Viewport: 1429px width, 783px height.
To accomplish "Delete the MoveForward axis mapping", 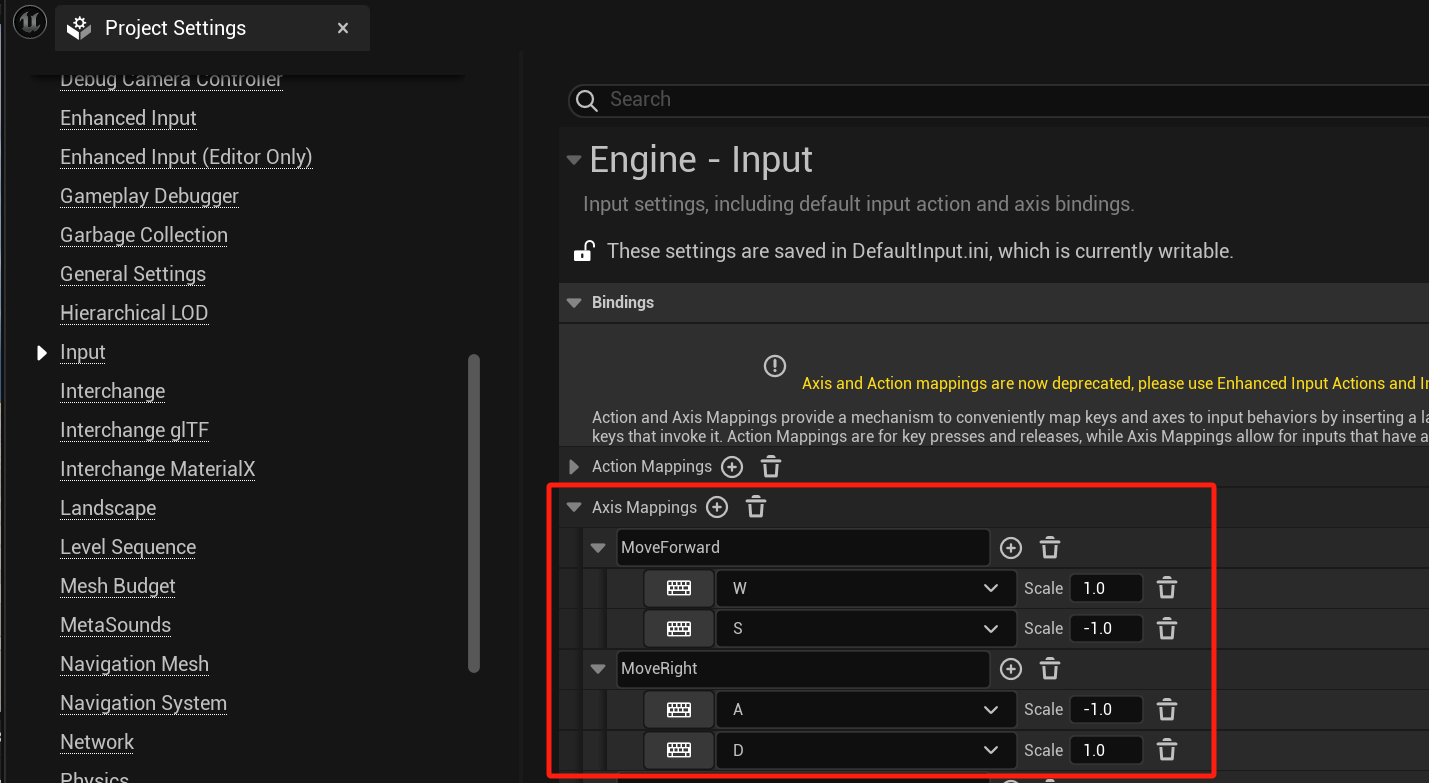I will [x=1050, y=548].
